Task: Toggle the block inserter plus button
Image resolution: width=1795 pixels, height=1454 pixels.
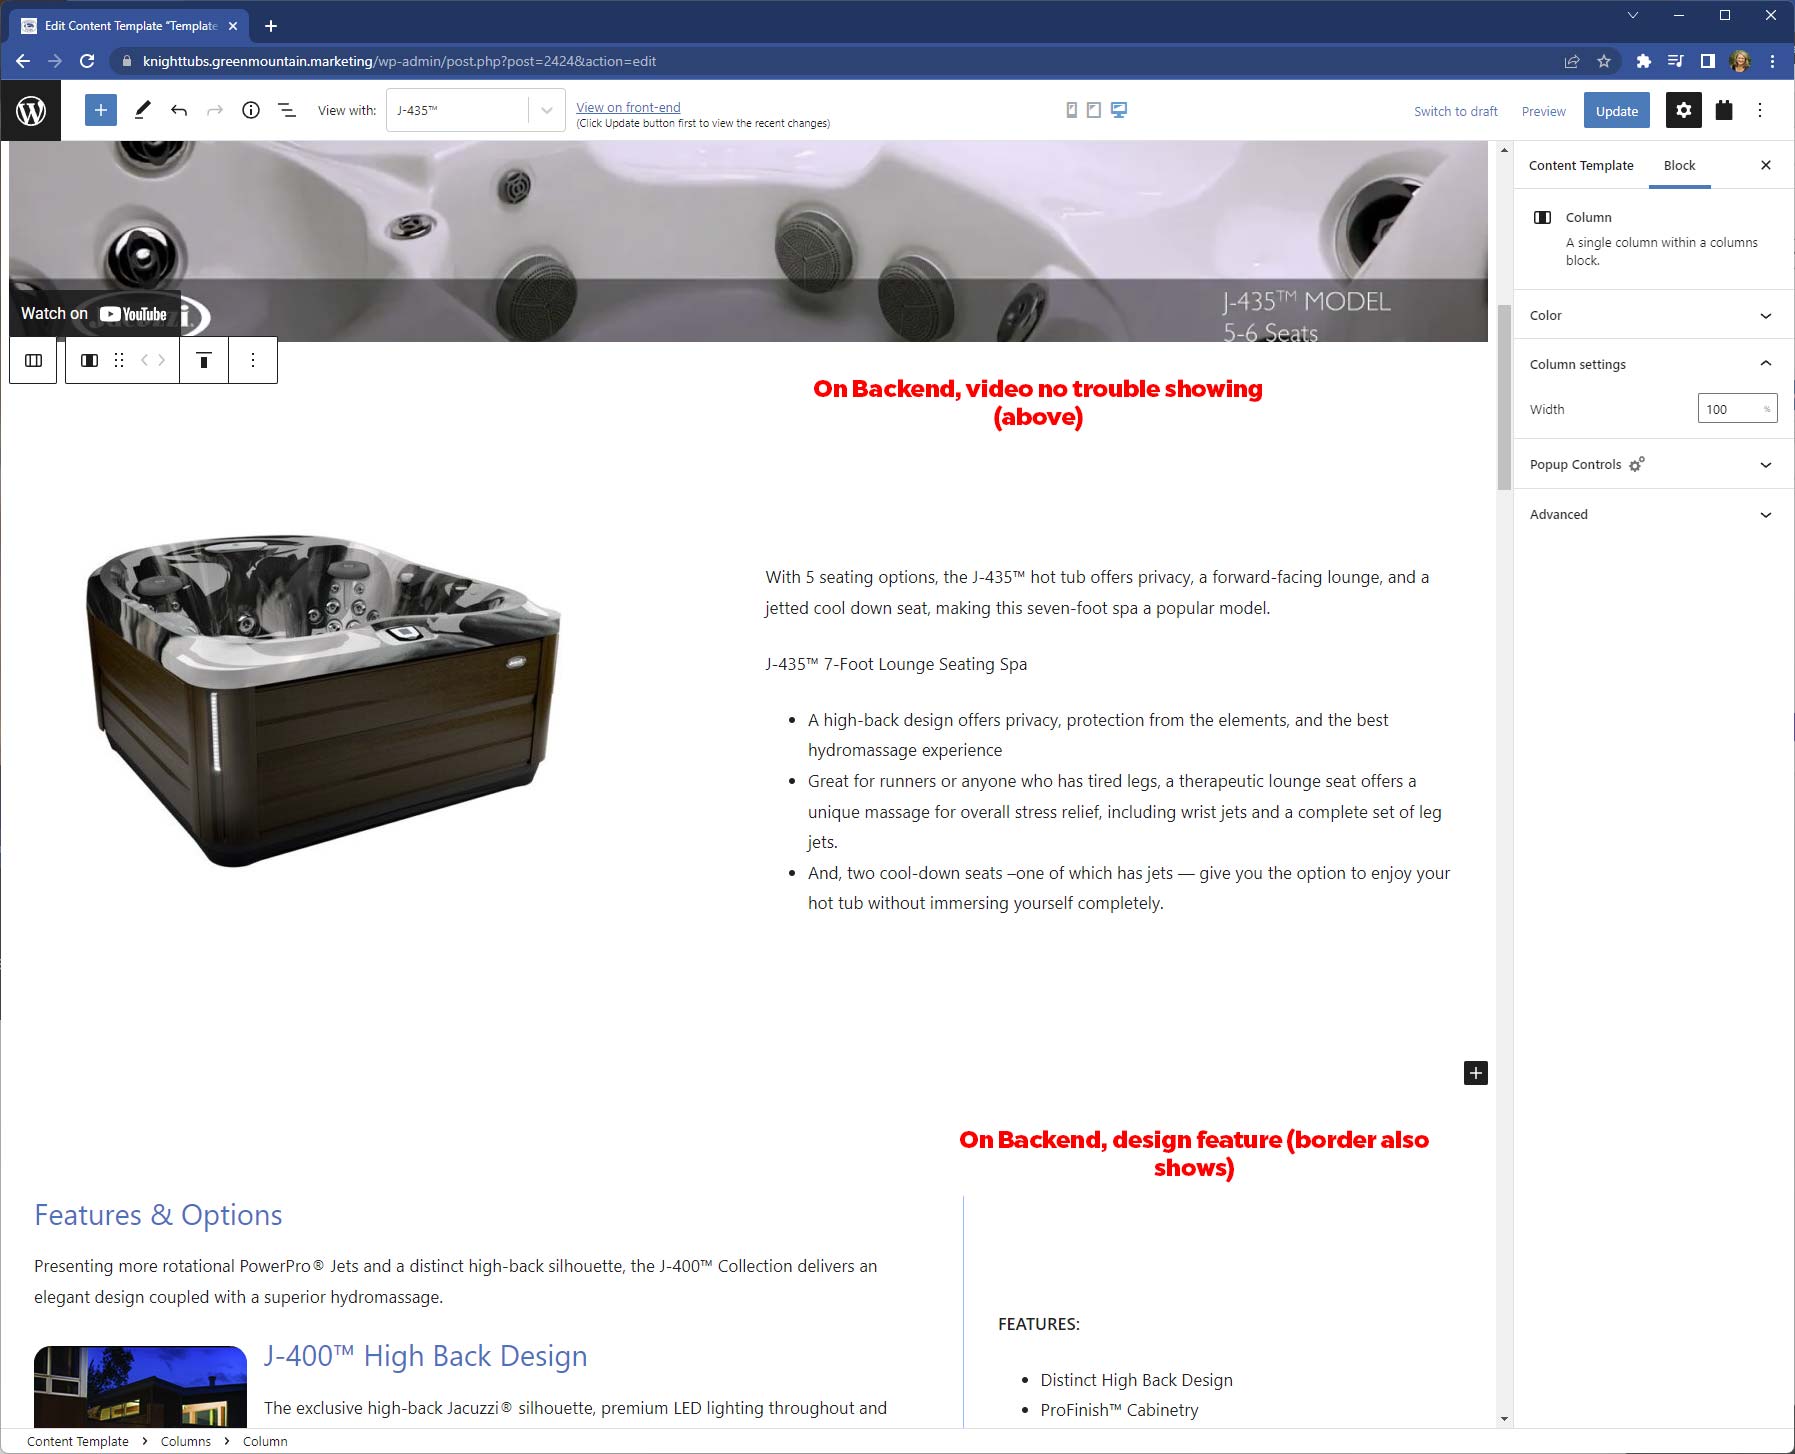Action: point(101,110)
